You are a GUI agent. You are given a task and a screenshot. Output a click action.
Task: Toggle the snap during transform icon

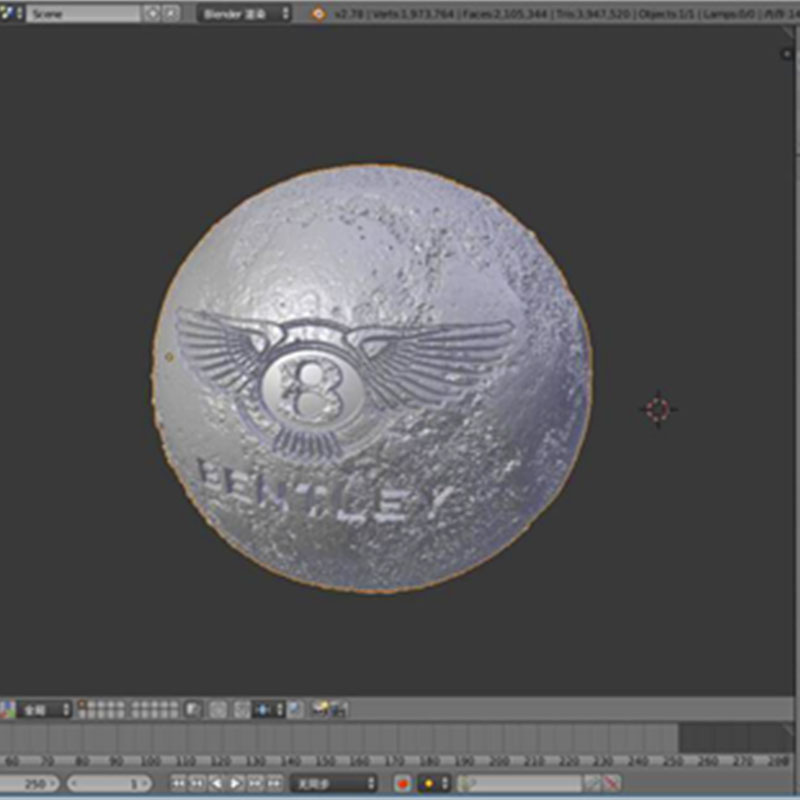(242, 710)
